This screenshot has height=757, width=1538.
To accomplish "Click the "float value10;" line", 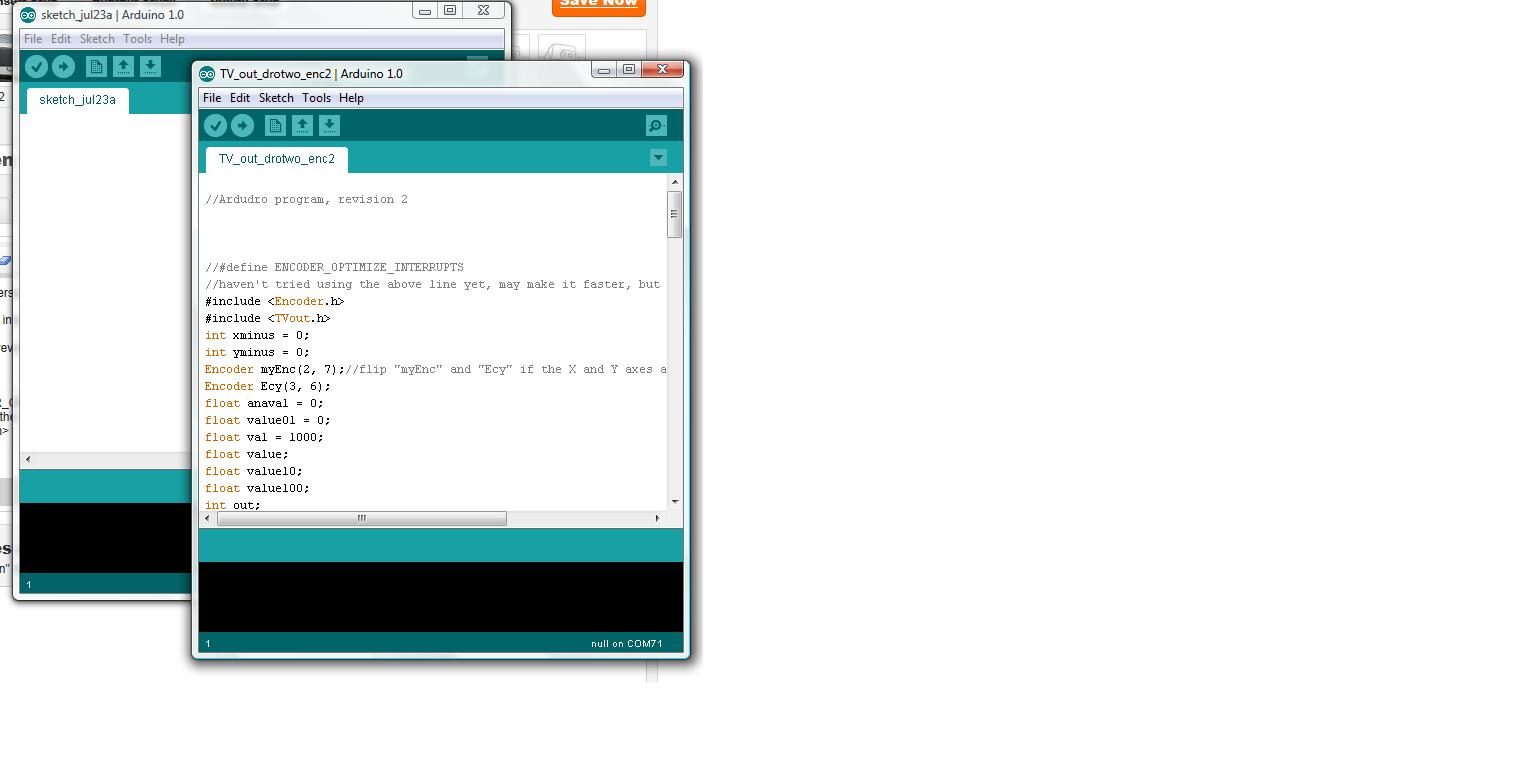I will 253,471.
